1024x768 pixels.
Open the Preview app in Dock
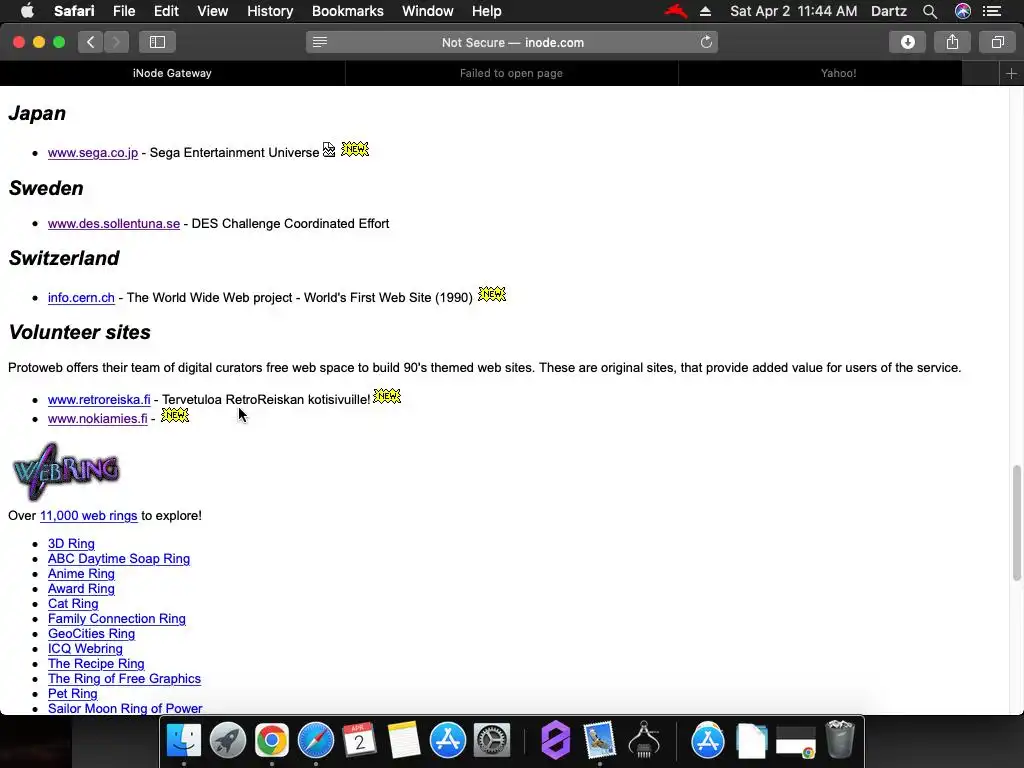[x=600, y=741]
